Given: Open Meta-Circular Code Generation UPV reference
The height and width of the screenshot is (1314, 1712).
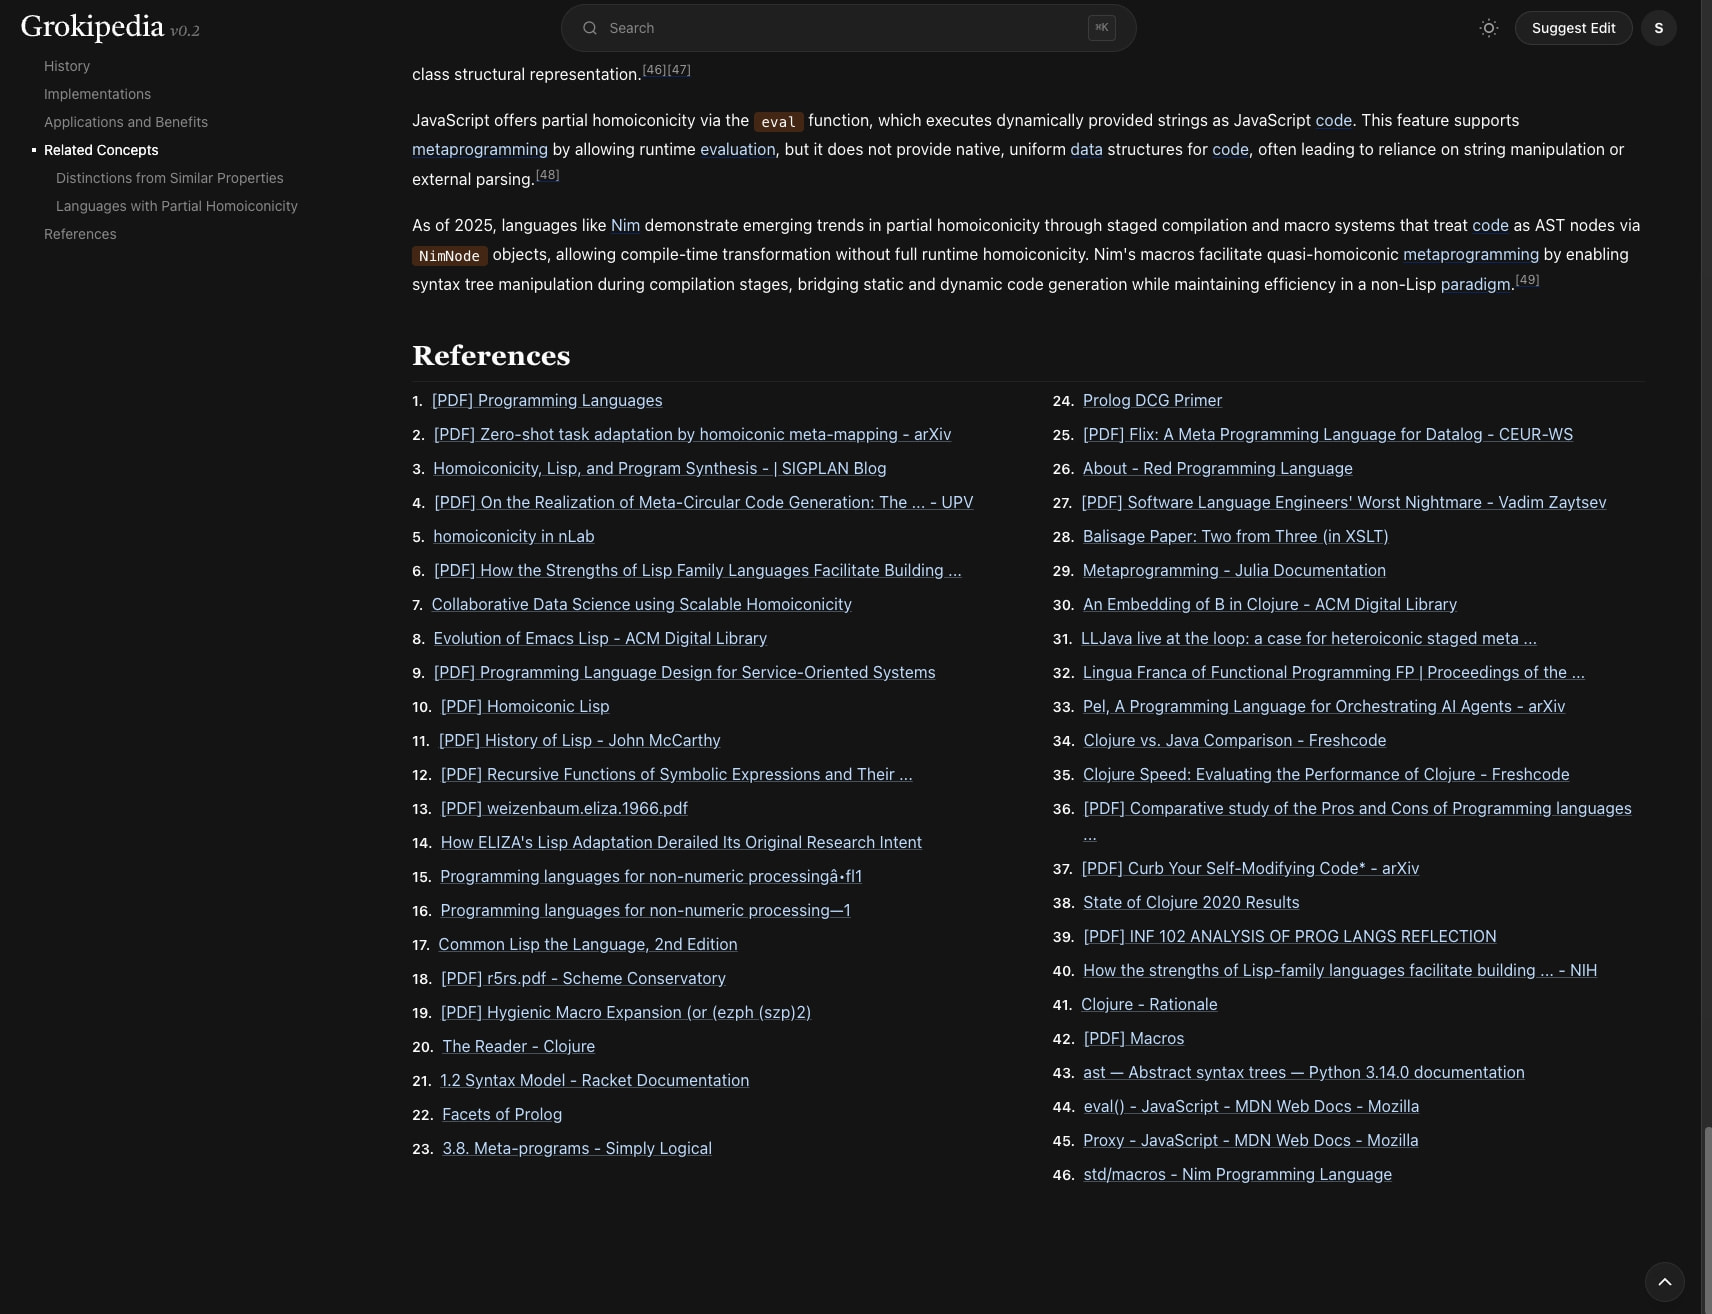Looking at the screenshot, I should click(x=703, y=502).
